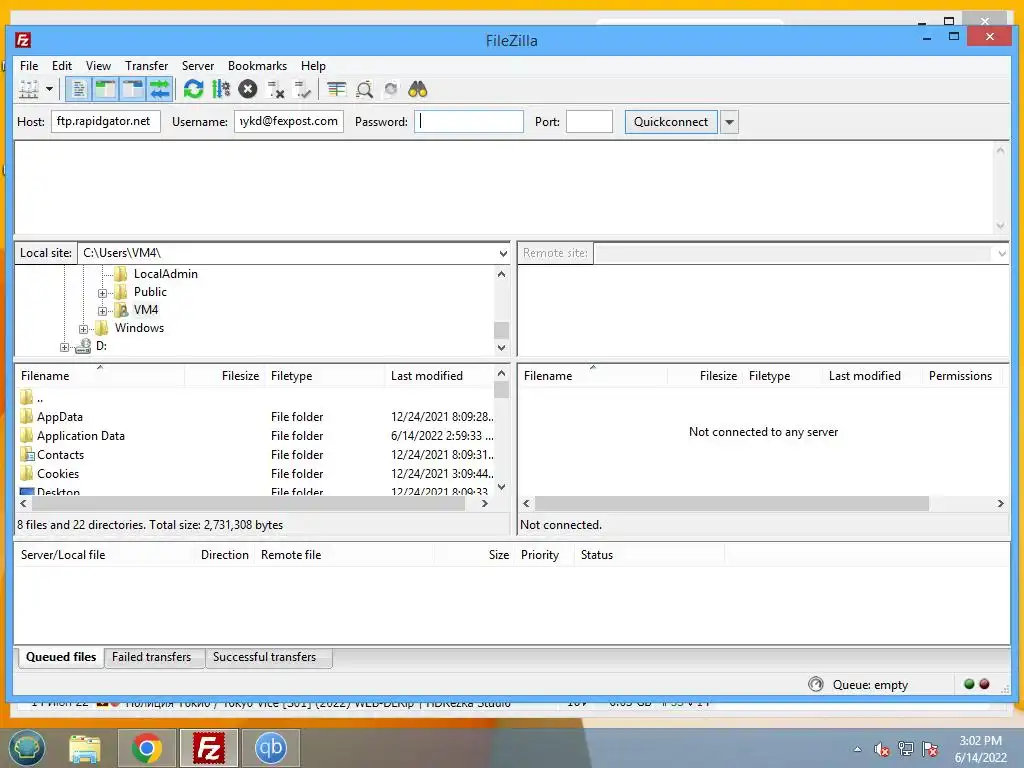Viewport: 1024px width, 768px height.
Task: Select the Windows folder in tree
Action: [139, 328]
